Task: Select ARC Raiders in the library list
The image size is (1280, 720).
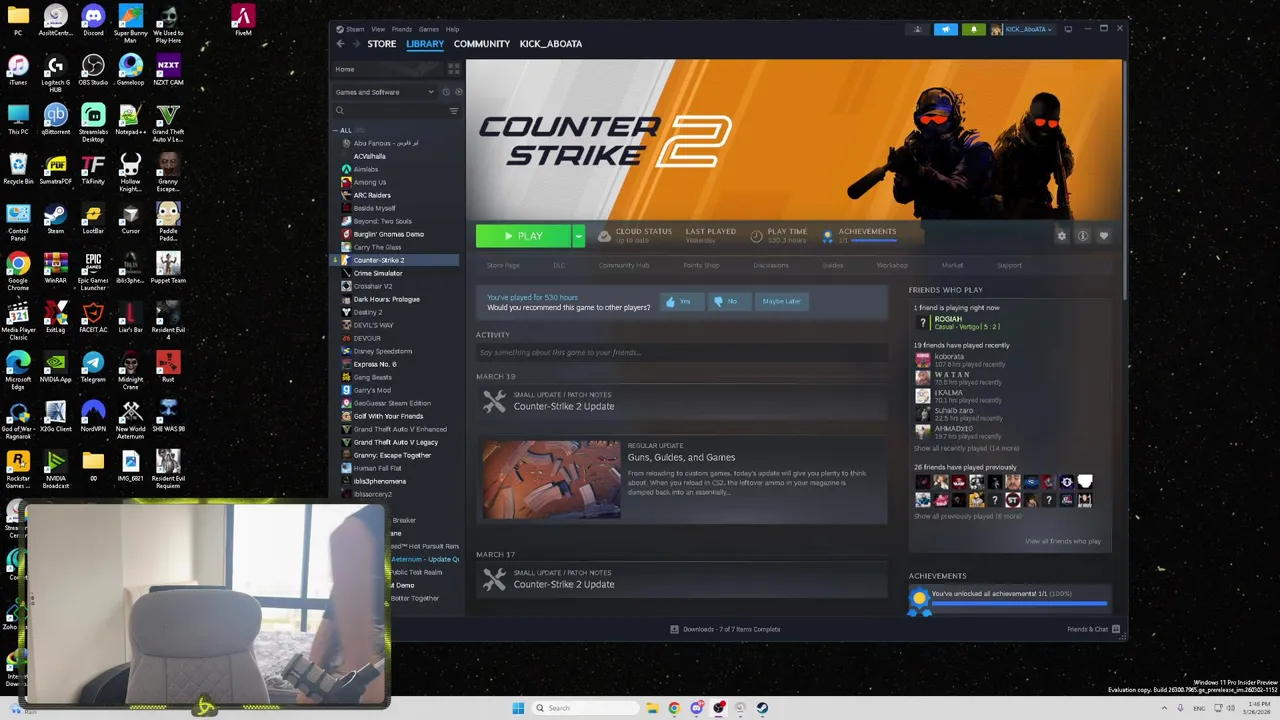Action: pos(372,195)
